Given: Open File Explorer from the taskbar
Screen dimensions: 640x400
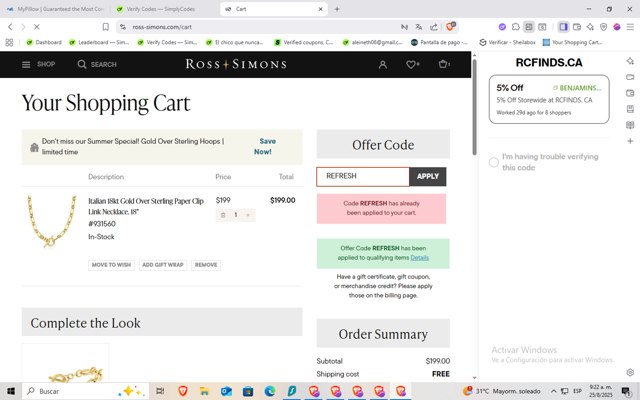Looking at the screenshot, I should [x=204, y=391].
